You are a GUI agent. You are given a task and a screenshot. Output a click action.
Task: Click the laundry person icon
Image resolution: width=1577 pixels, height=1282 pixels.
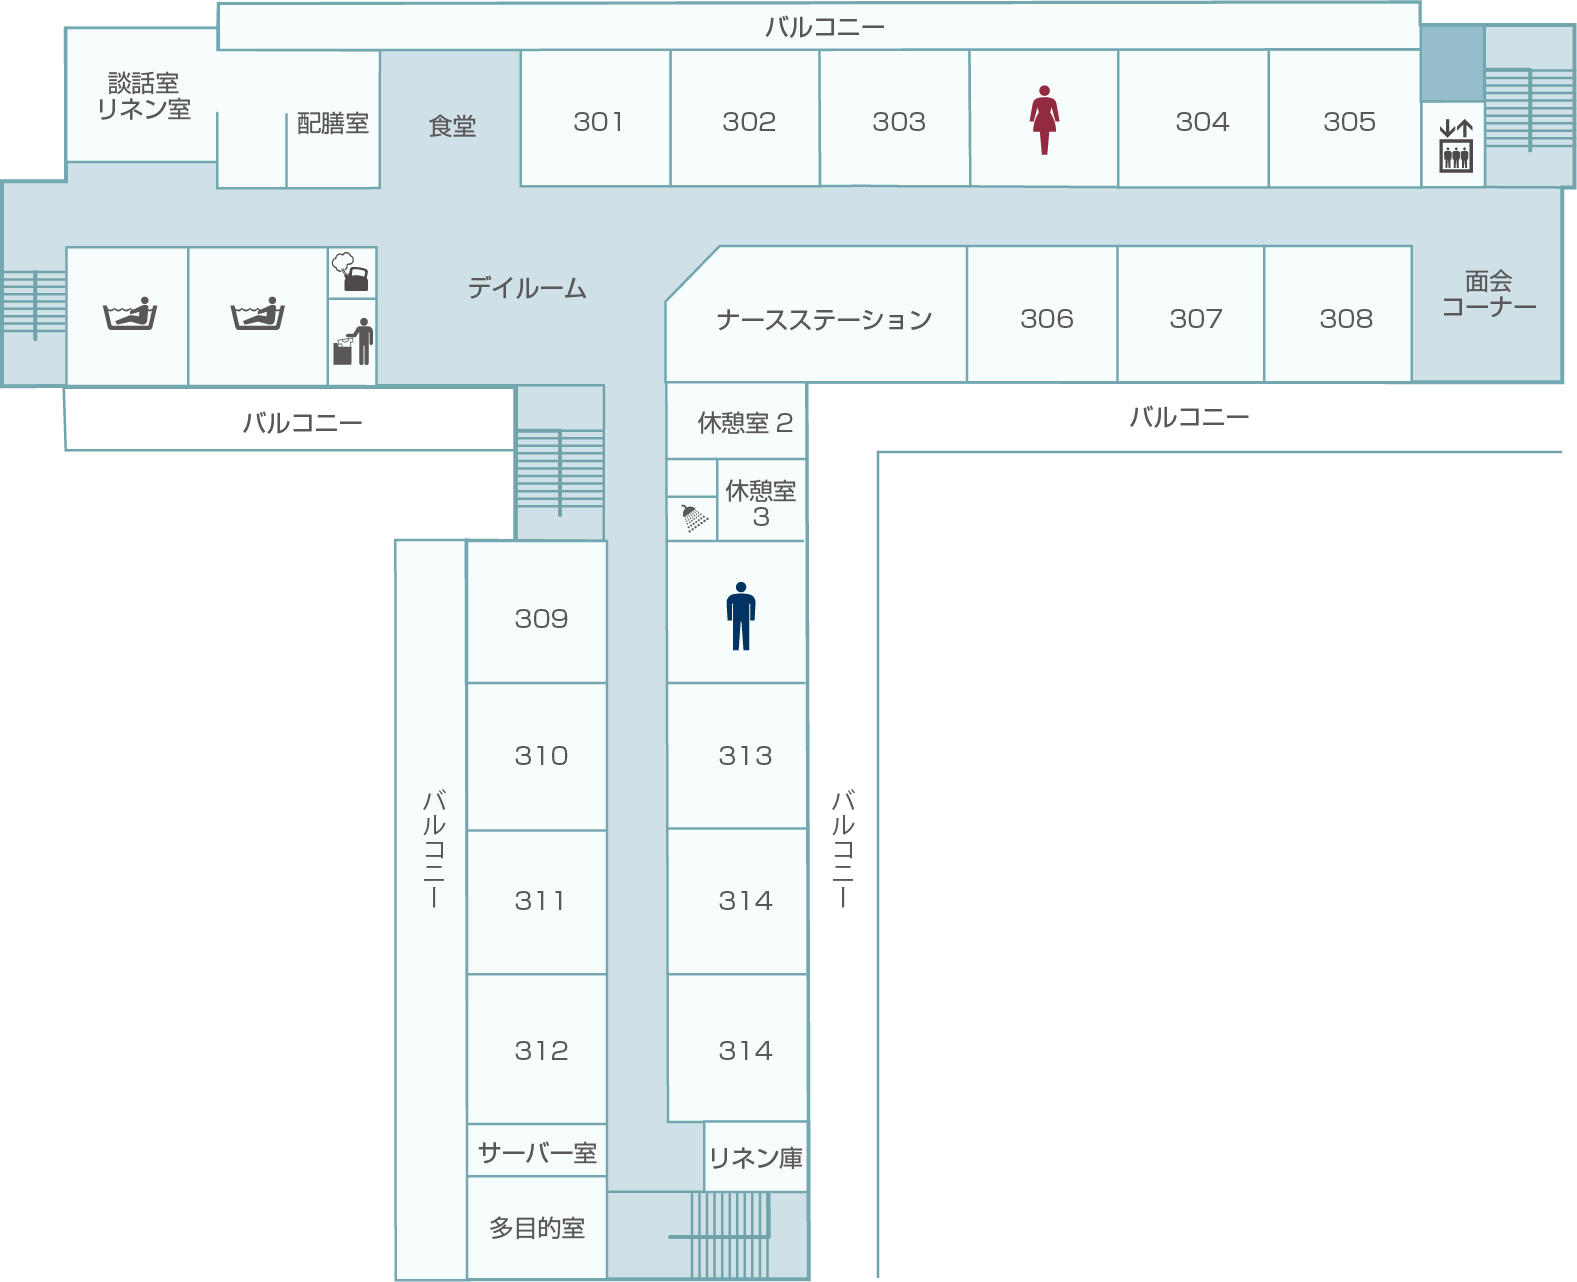coord(353,342)
